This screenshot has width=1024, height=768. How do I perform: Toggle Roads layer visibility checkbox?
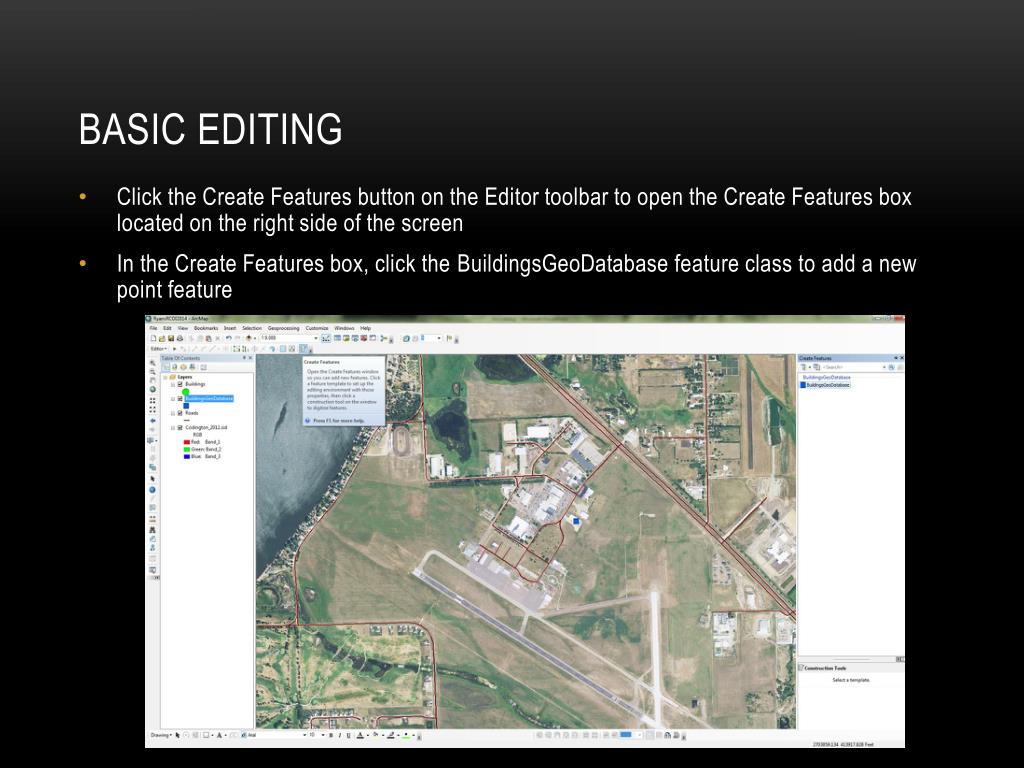pyautogui.click(x=180, y=413)
